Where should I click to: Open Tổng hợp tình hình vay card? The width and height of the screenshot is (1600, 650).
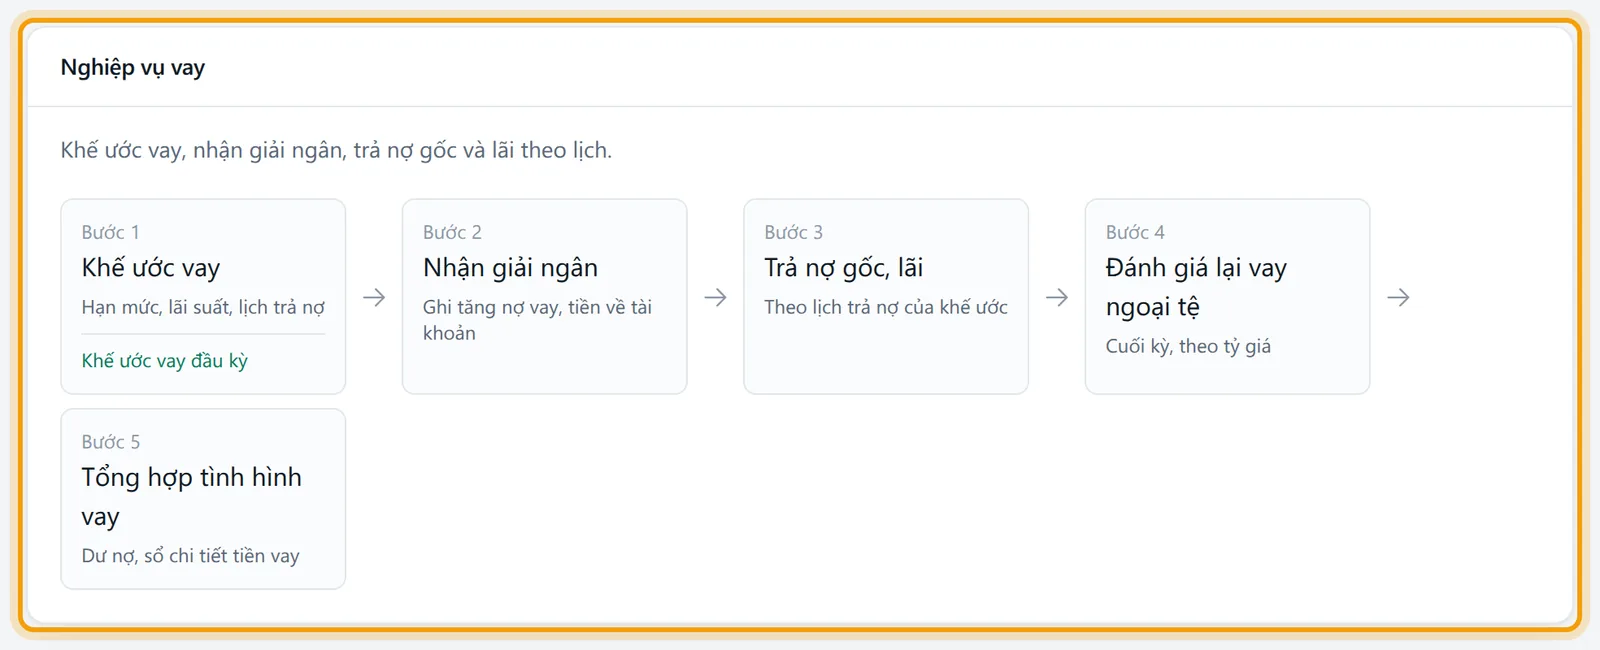click(x=203, y=499)
